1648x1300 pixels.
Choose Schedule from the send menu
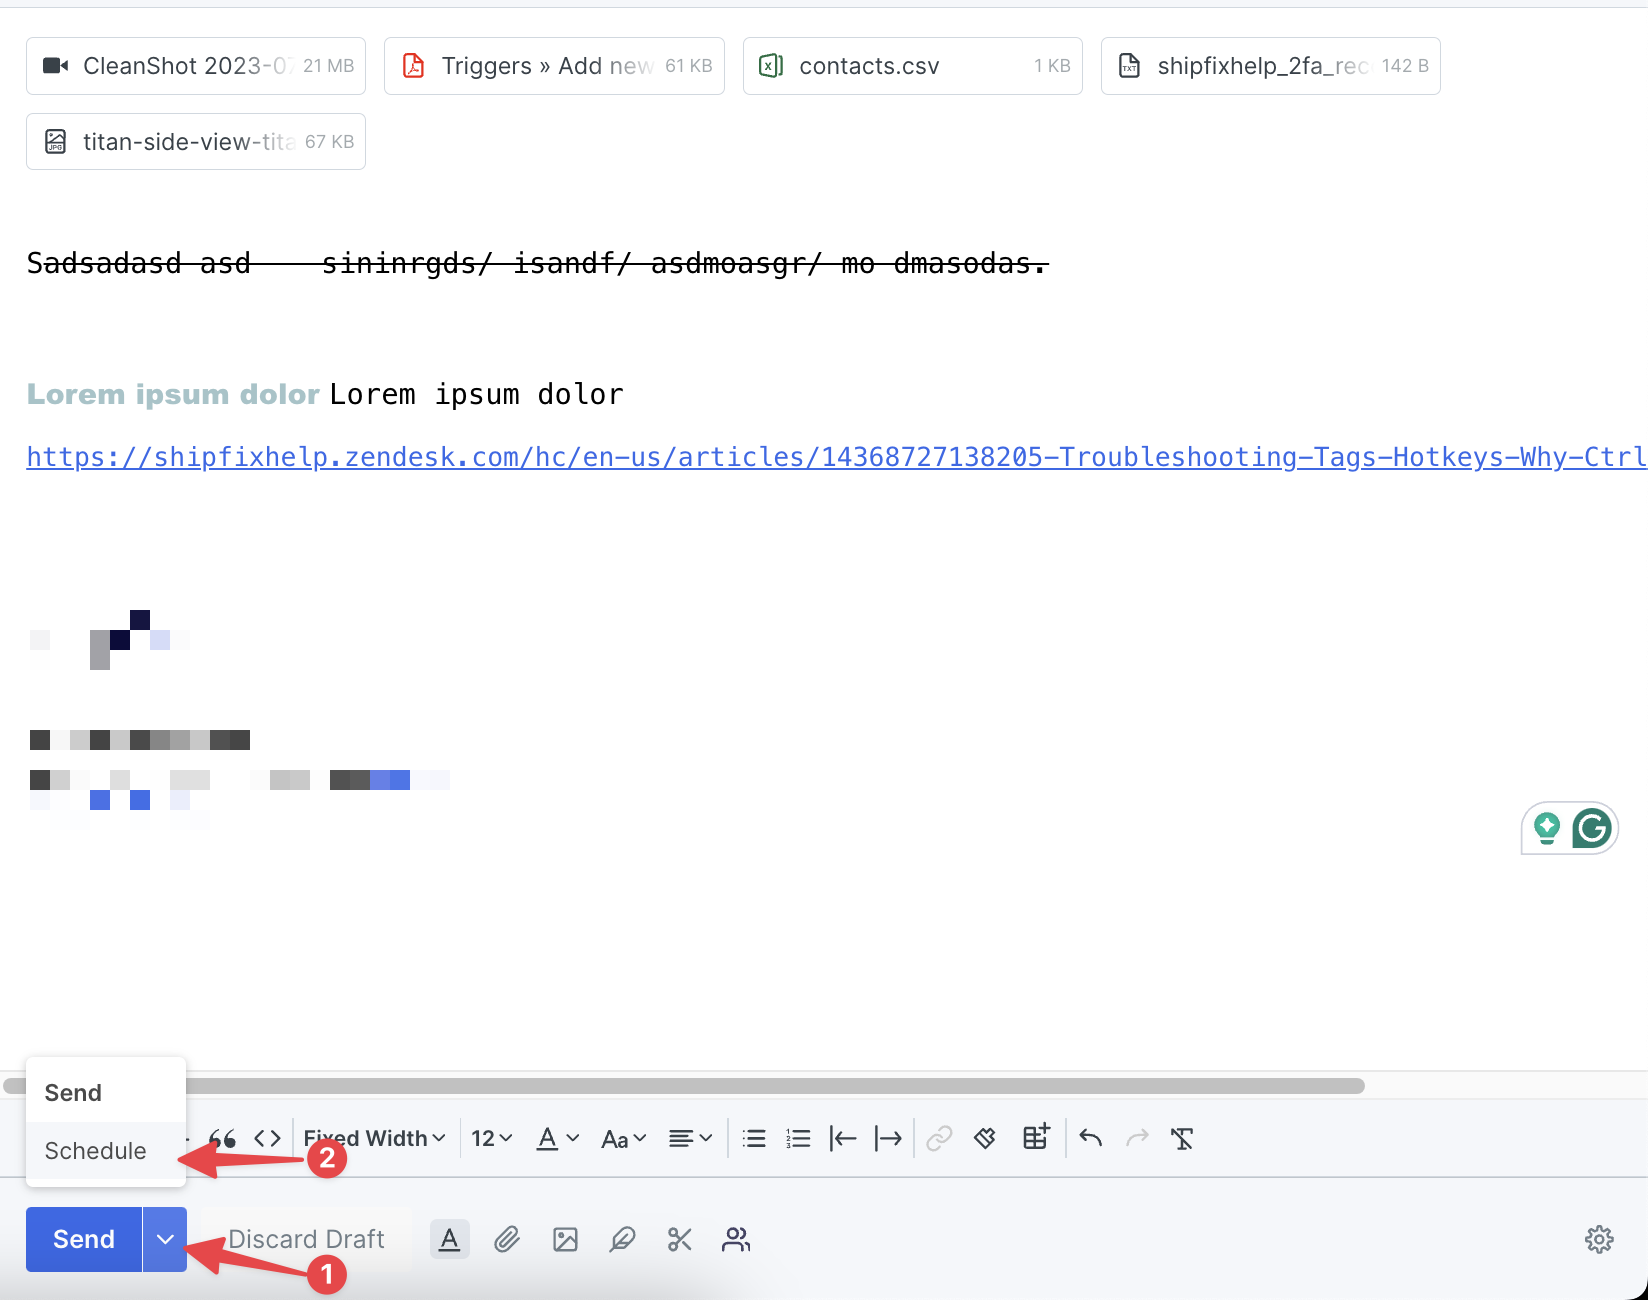[x=96, y=1151]
